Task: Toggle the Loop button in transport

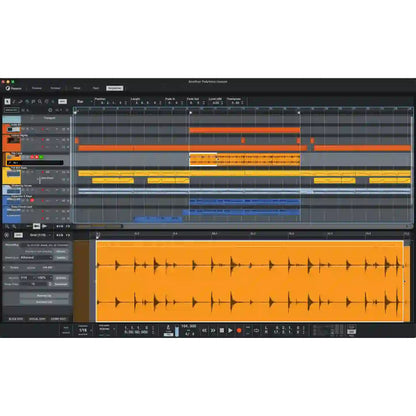Action: (256, 330)
